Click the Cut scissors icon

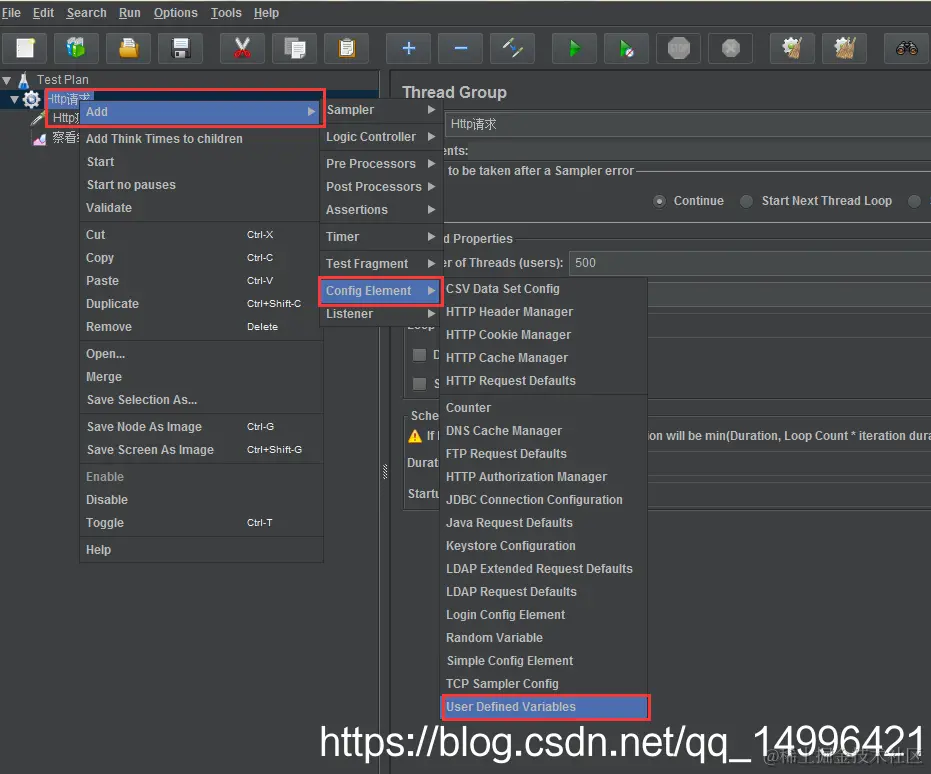pyautogui.click(x=242, y=48)
